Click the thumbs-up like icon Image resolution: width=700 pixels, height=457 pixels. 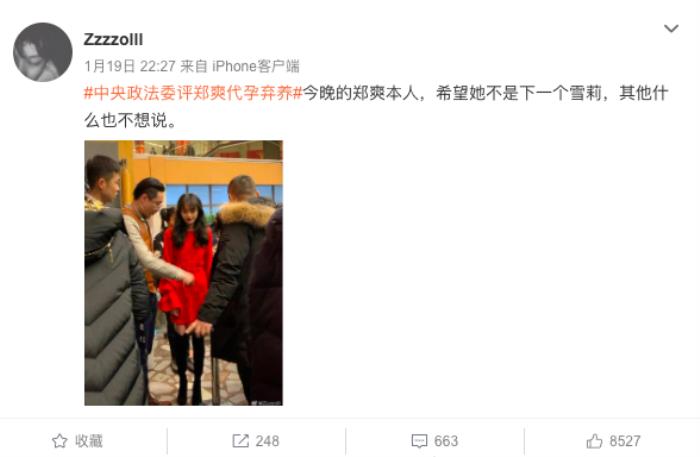[594, 441]
